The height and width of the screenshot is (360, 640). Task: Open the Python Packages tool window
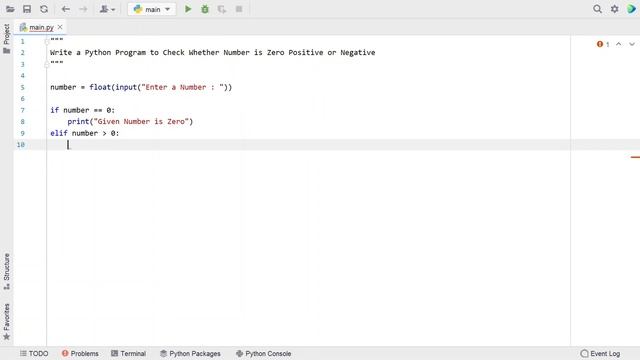click(190, 353)
